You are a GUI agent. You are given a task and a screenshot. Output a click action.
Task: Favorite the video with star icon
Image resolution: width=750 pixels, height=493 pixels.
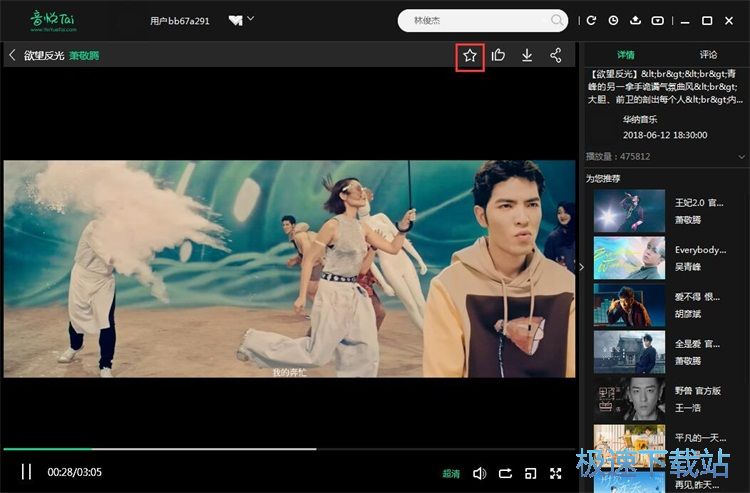(x=470, y=56)
